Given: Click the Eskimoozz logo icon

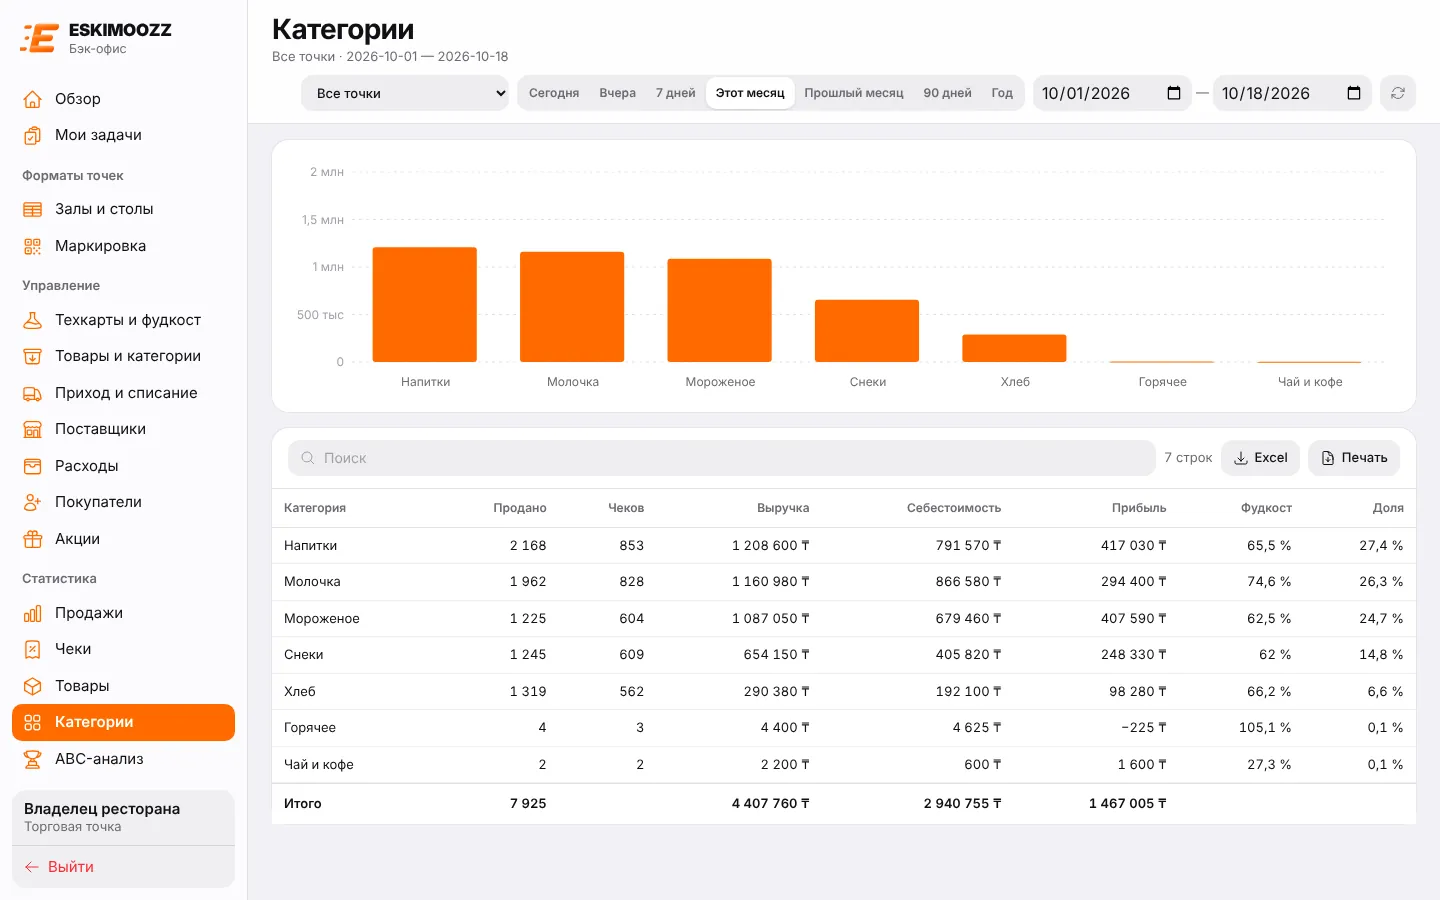Looking at the screenshot, I should click(39, 38).
